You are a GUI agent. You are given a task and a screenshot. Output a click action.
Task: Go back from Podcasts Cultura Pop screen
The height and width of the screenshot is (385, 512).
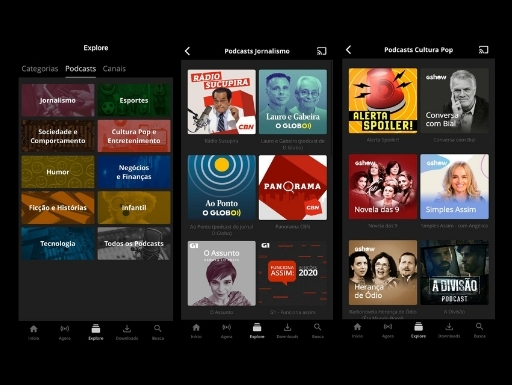pyautogui.click(x=348, y=50)
